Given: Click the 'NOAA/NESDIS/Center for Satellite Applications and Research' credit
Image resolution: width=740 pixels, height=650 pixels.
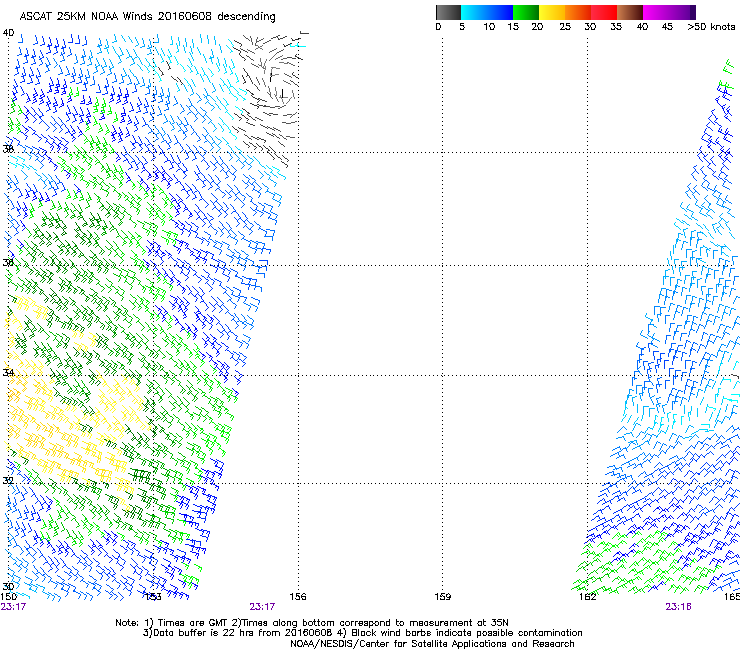Looking at the screenshot, I should pyautogui.click(x=432, y=644).
